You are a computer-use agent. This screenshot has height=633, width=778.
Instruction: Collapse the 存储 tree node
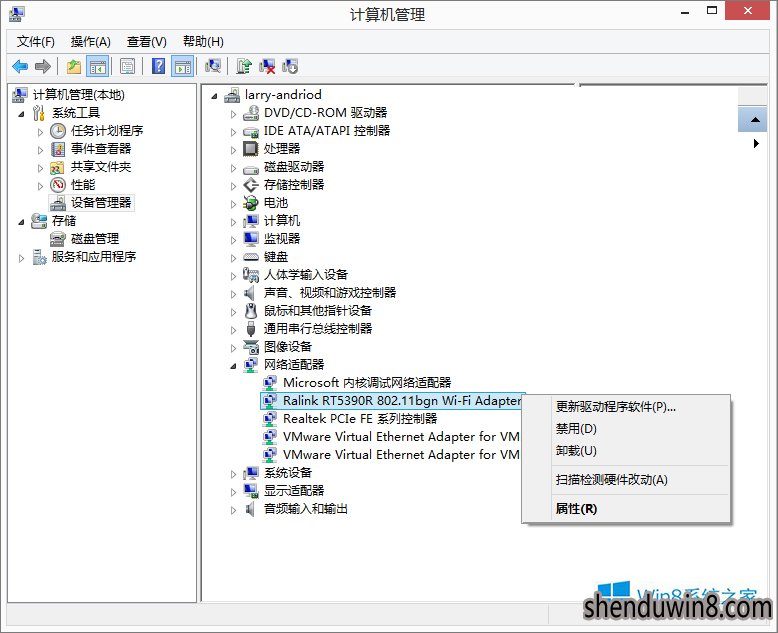point(21,222)
